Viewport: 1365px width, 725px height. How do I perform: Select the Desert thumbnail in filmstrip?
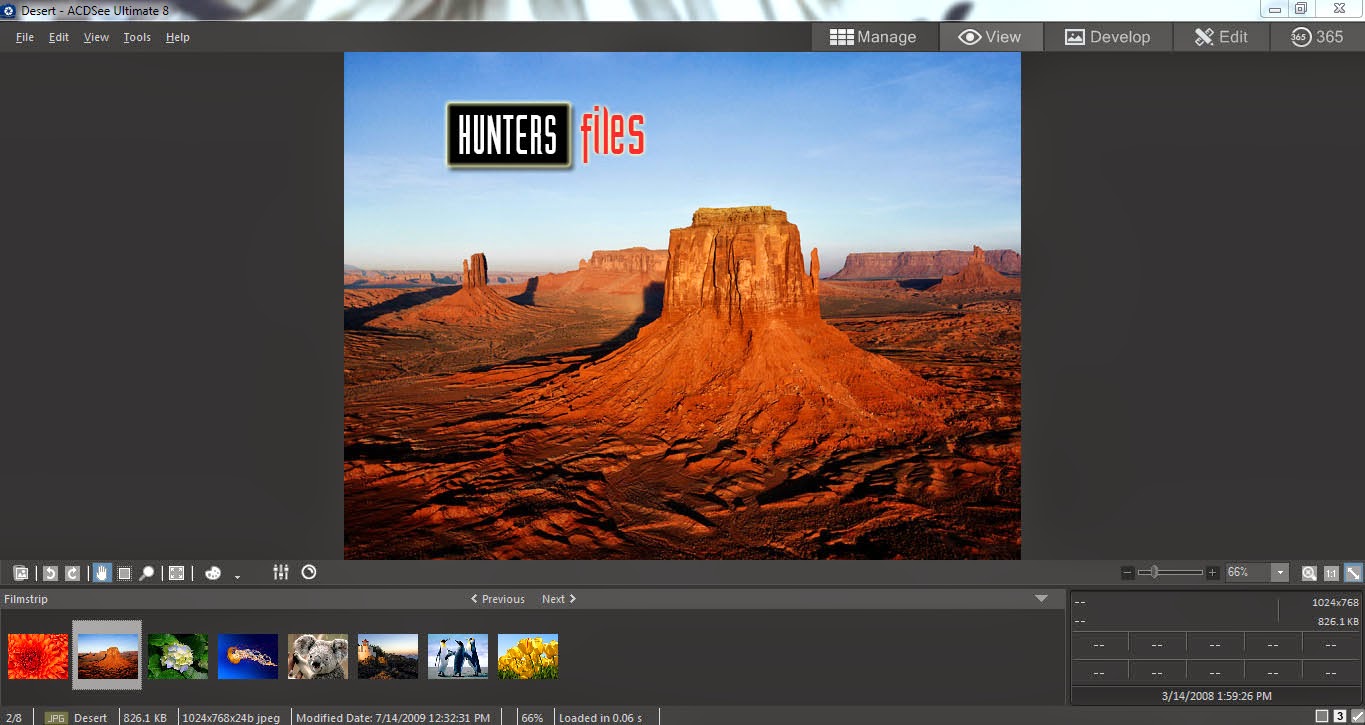(x=108, y=656)
